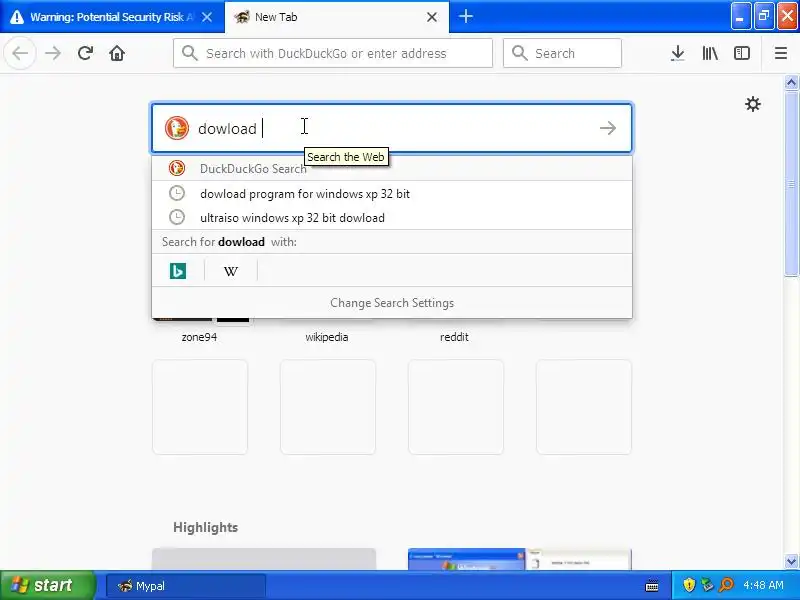Click the page's vertical scrollbar thumb
The image size is (800, 600).
click(791, 183)
